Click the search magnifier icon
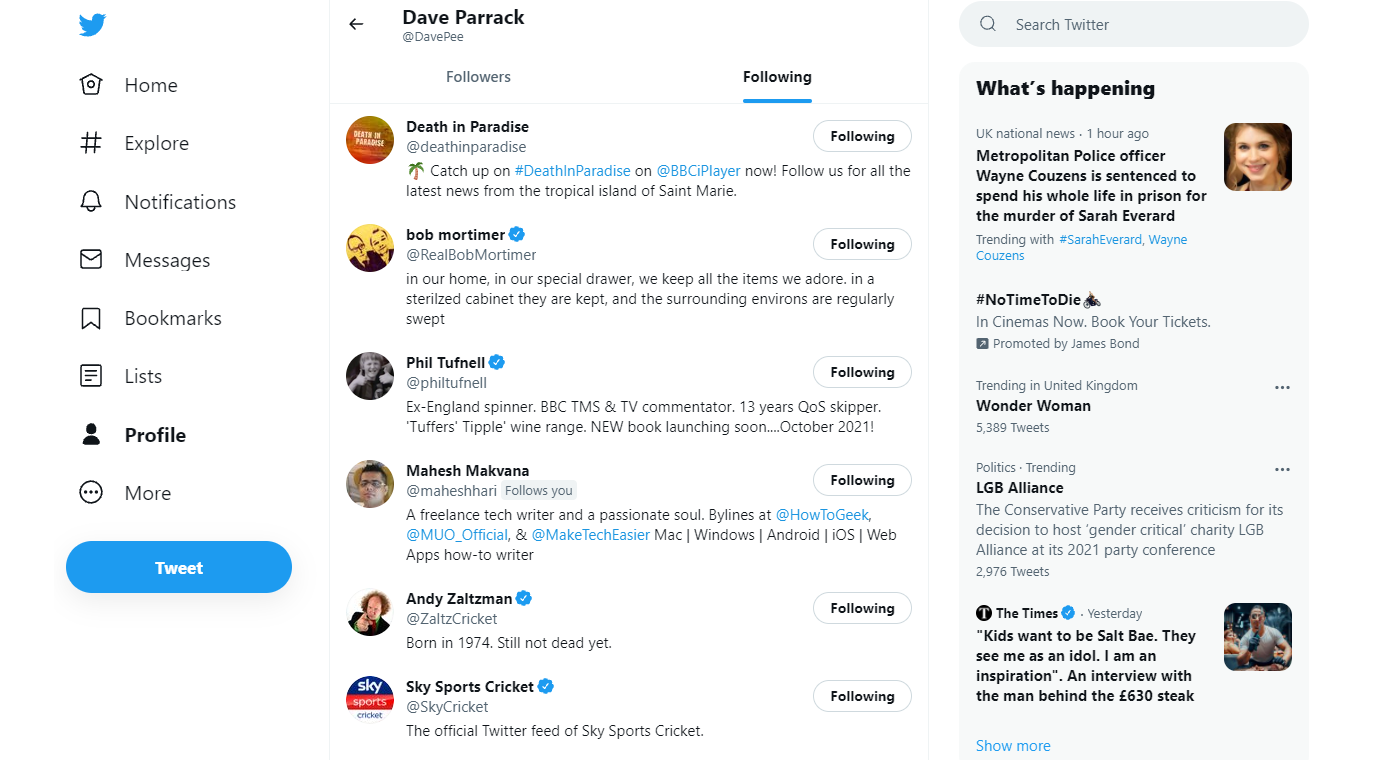Viewport: 1379px width, 760px height. pyautogui.click(x=988, y=23)
